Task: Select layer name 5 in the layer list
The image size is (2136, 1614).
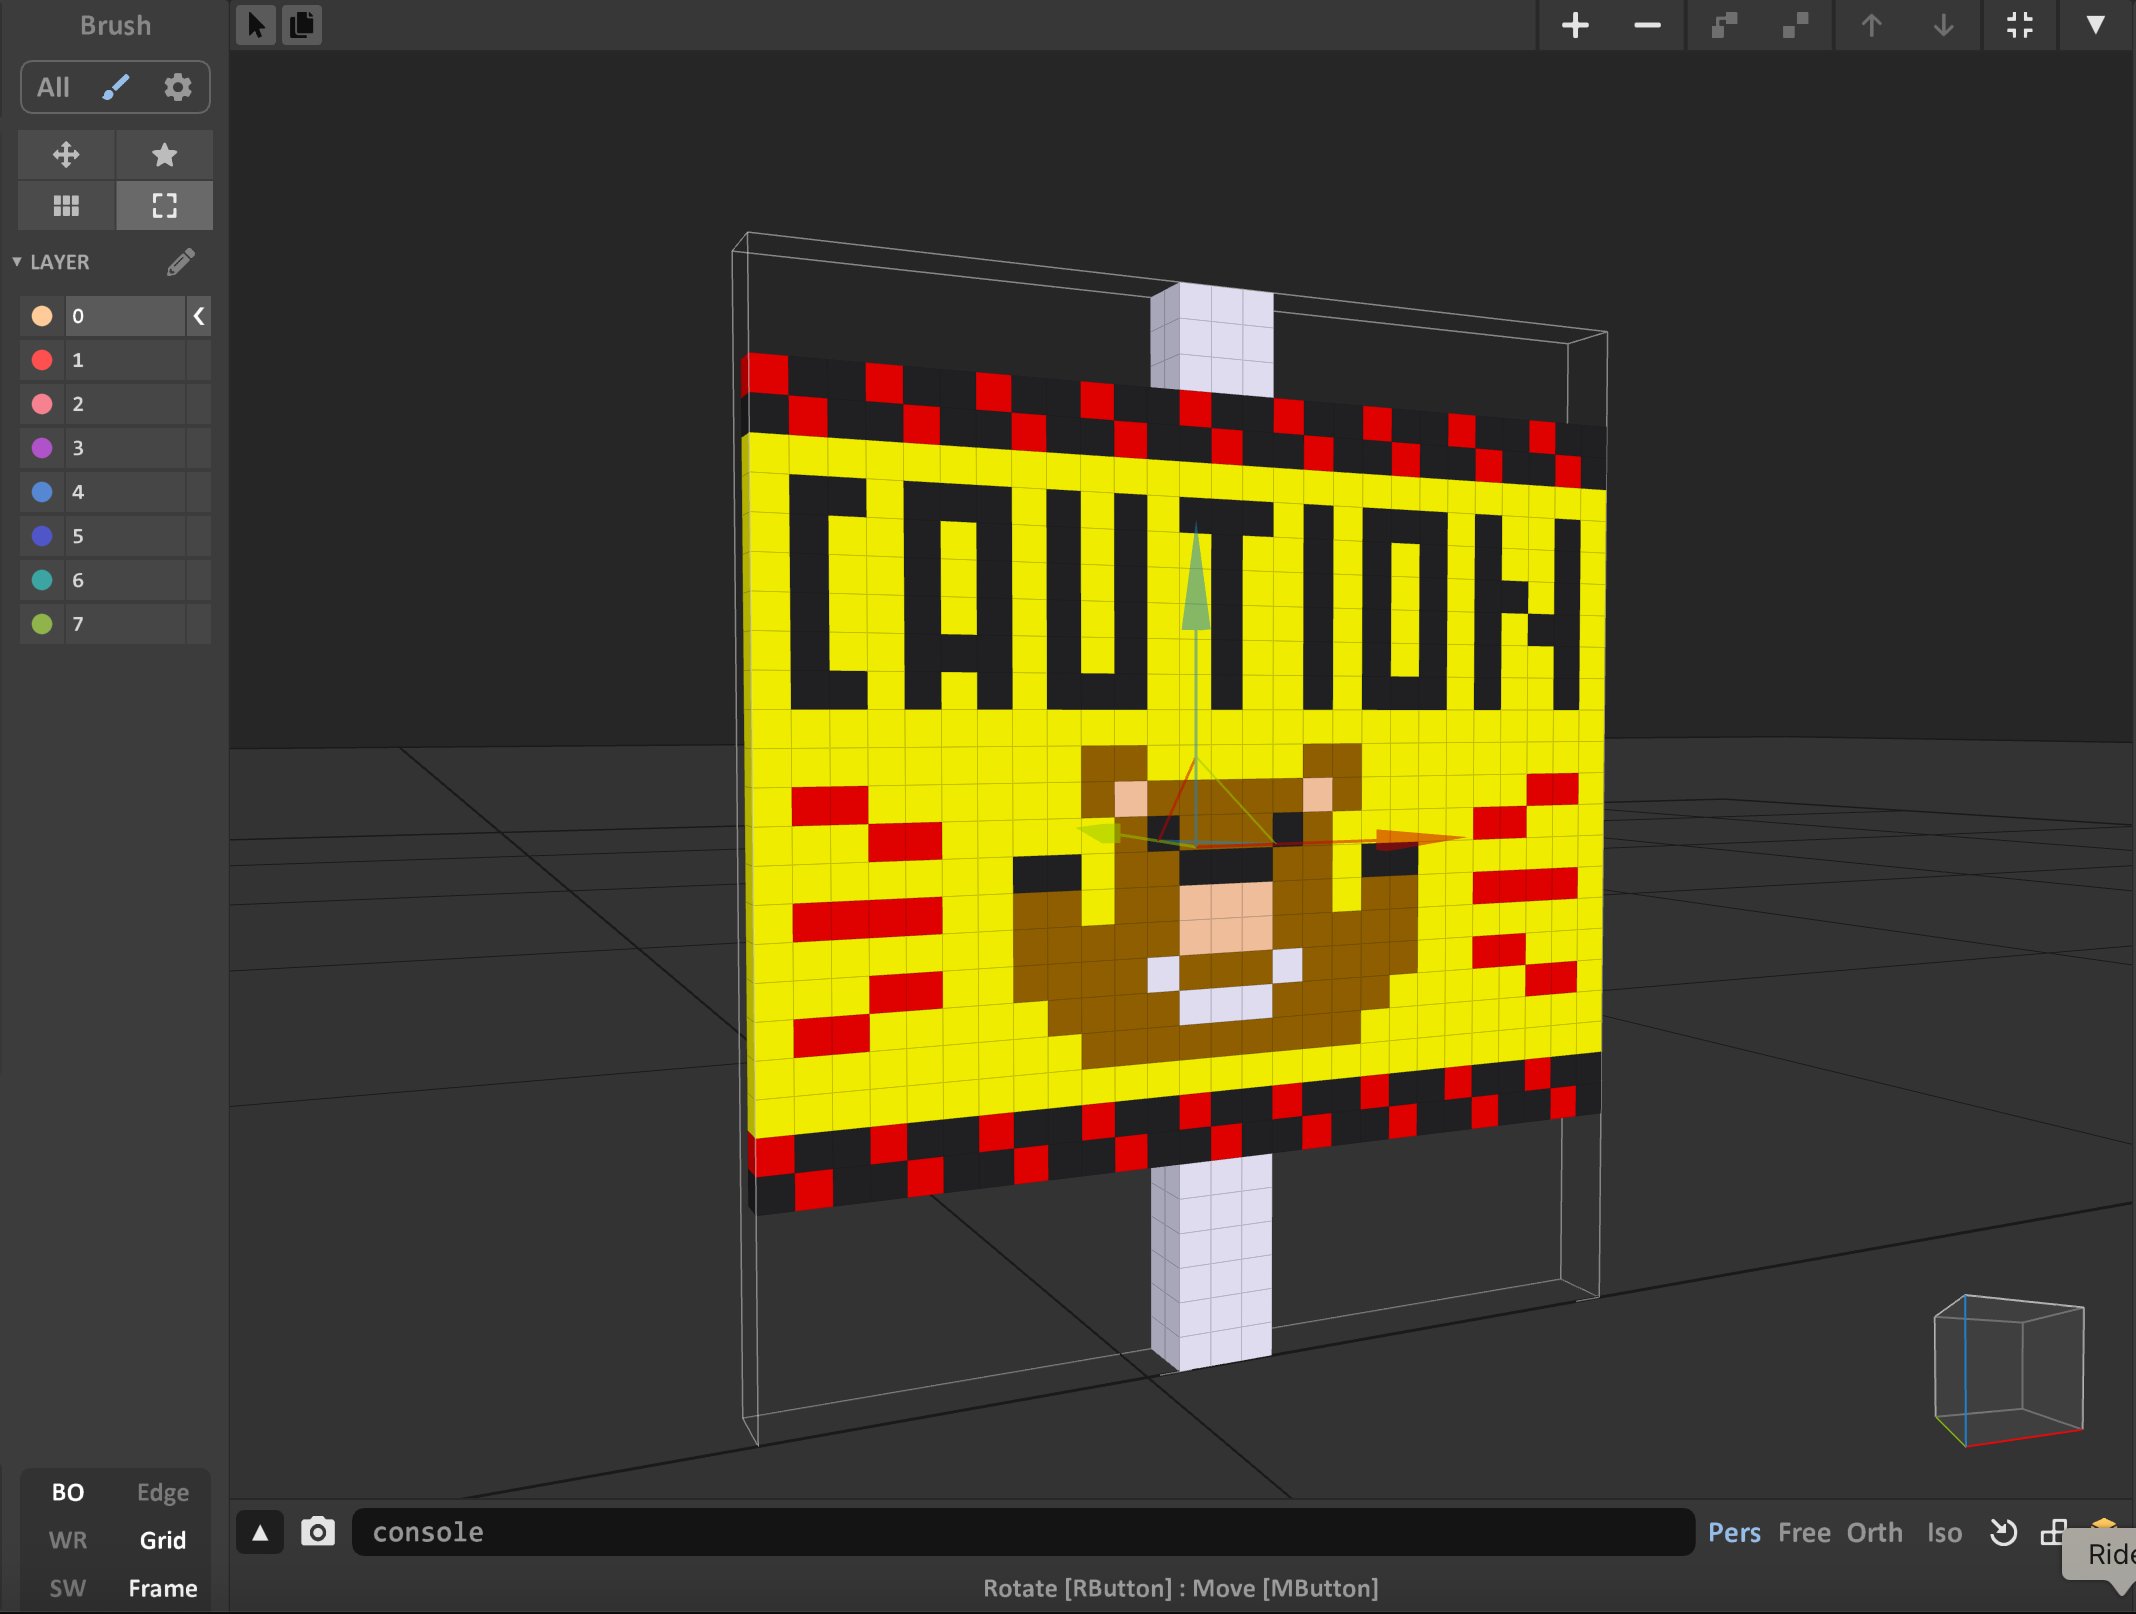Action: pyautogui.click(x=125, y=536)
